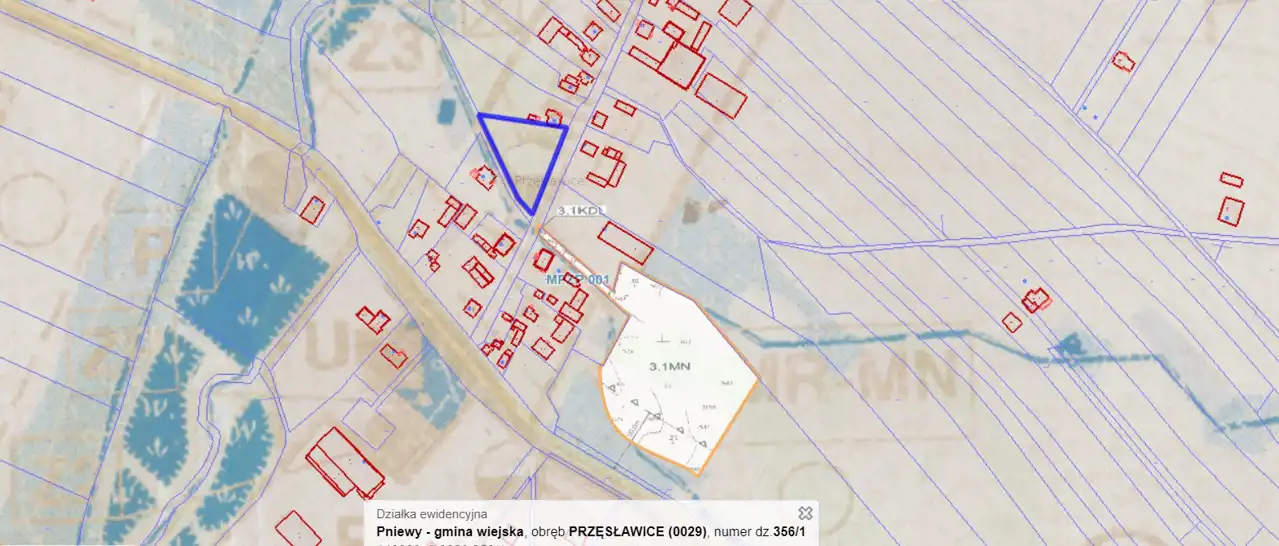Click red building beside road left of wetland
This screenshot has width=1279, height=546.
[x=313, y=210]
